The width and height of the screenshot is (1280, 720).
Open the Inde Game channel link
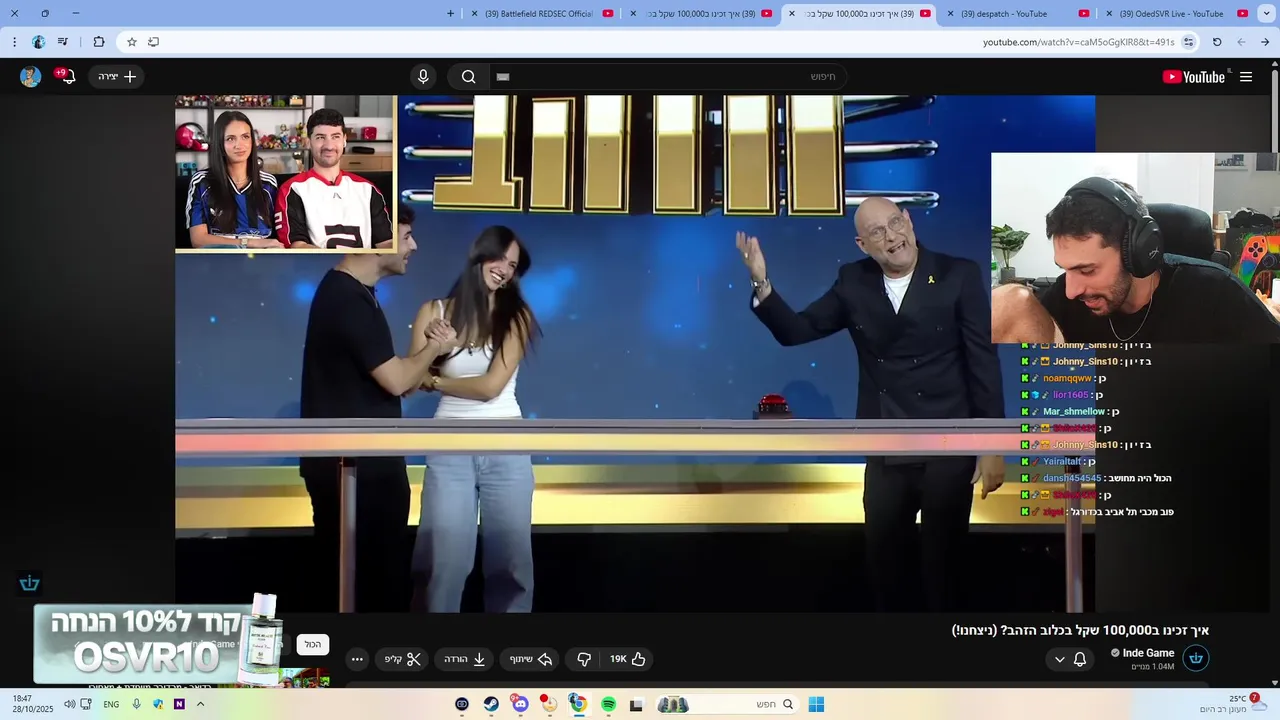point(1148,653)
